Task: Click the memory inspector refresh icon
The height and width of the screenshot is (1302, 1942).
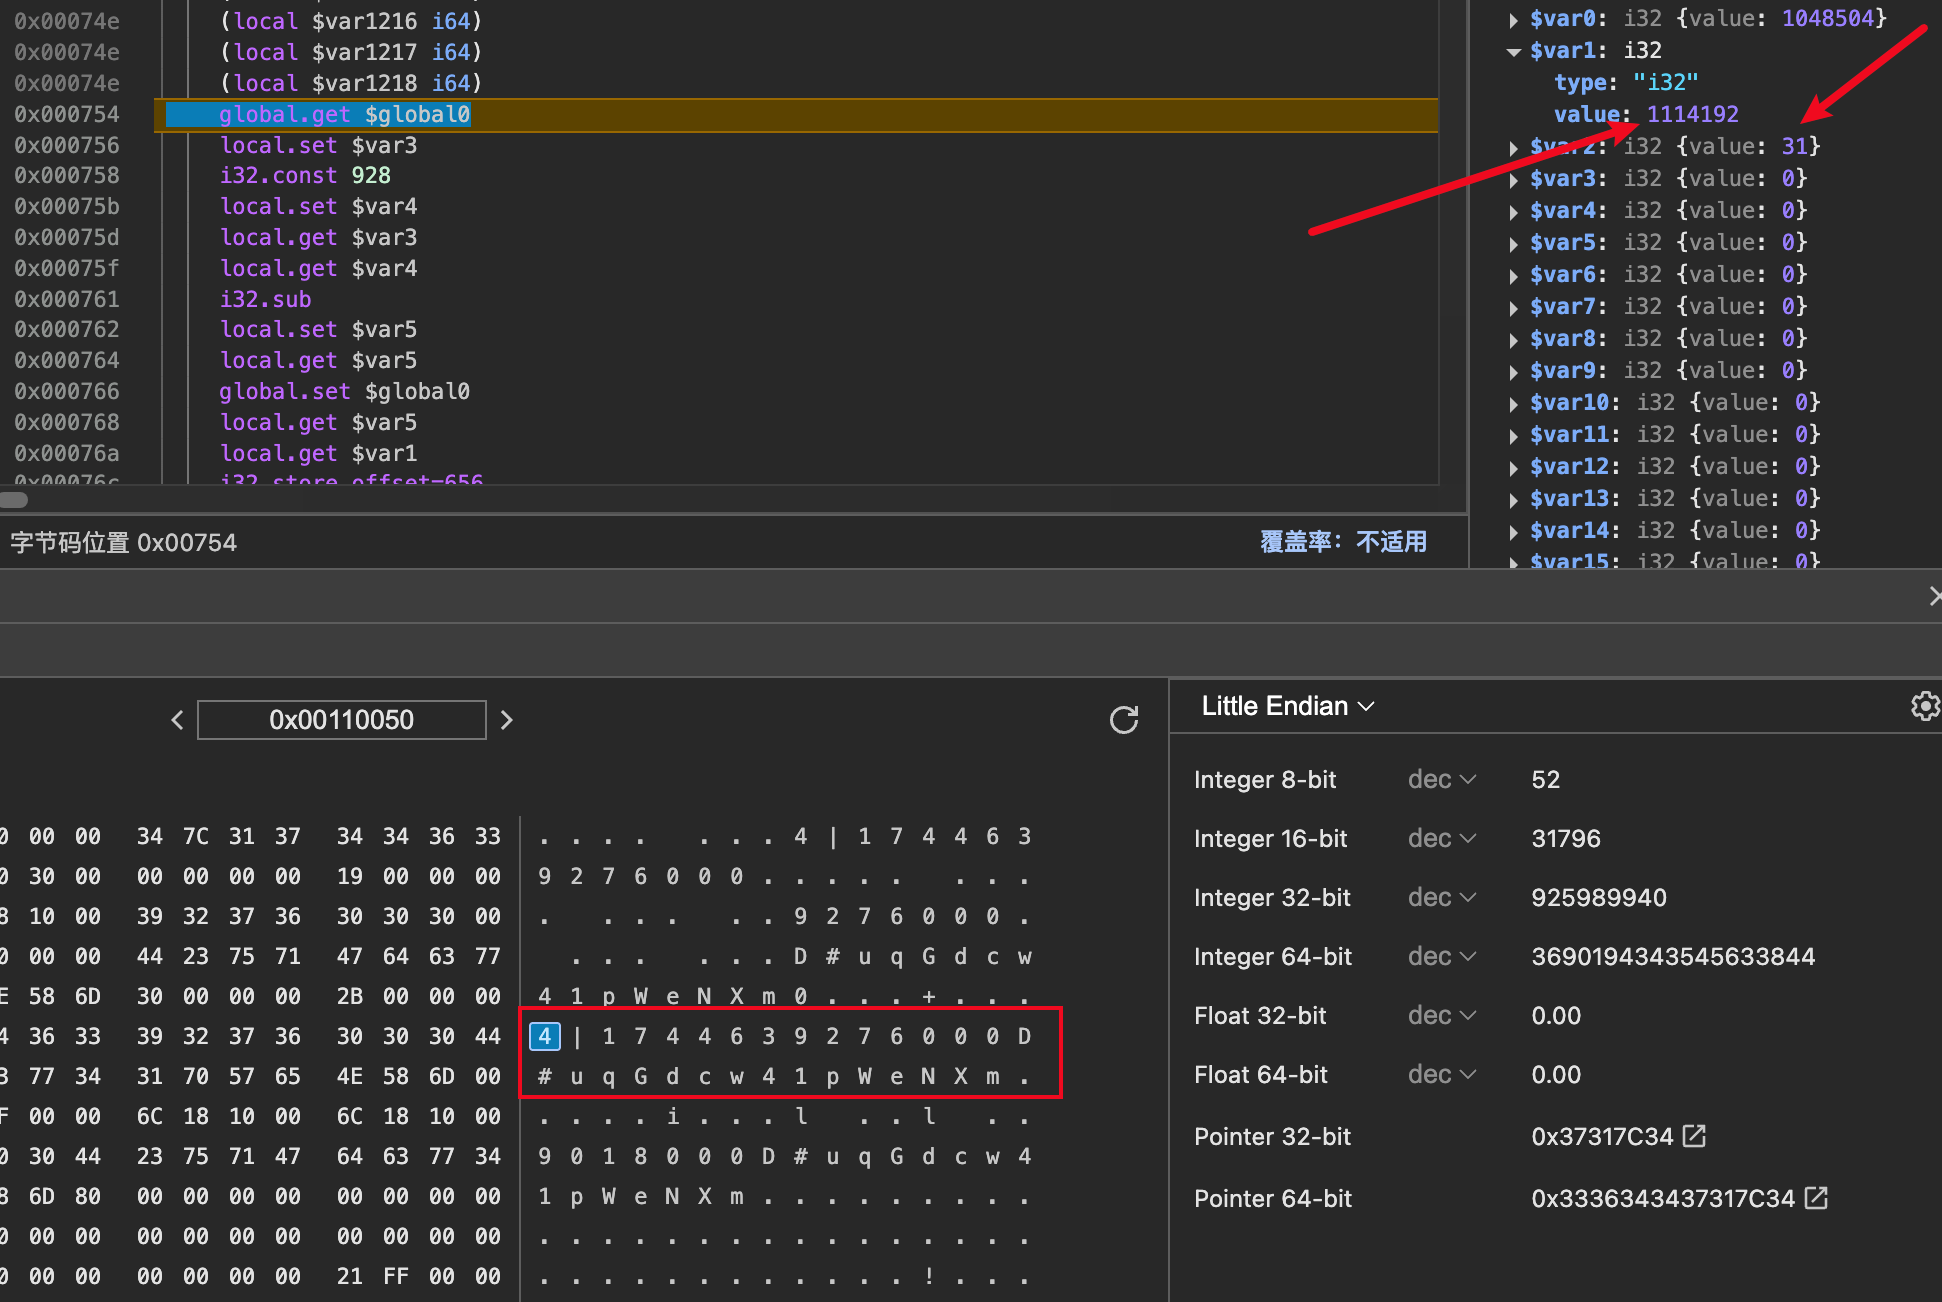Action: 1124,720
